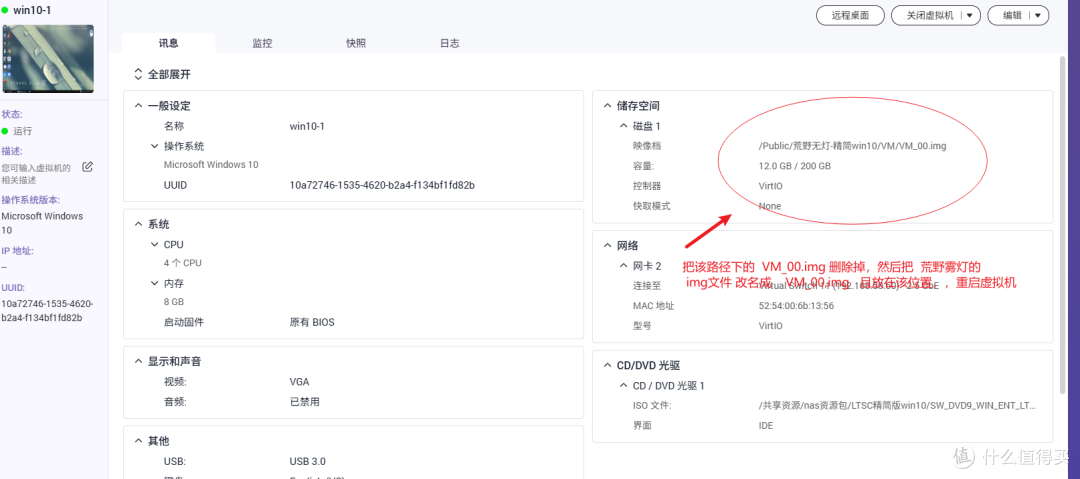Switch to the 讯息 tab
Viewport: 1080px width, 479px height.
click(169, 43)
